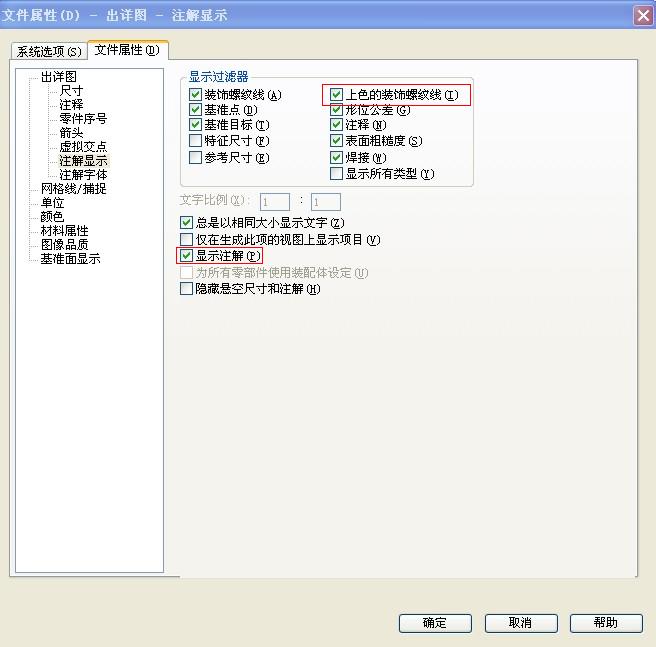Image resolution: width=656 pixels, height=647 pixels.
Task: Open 基准面显示 settings
Action: click(x=70, y=259)
